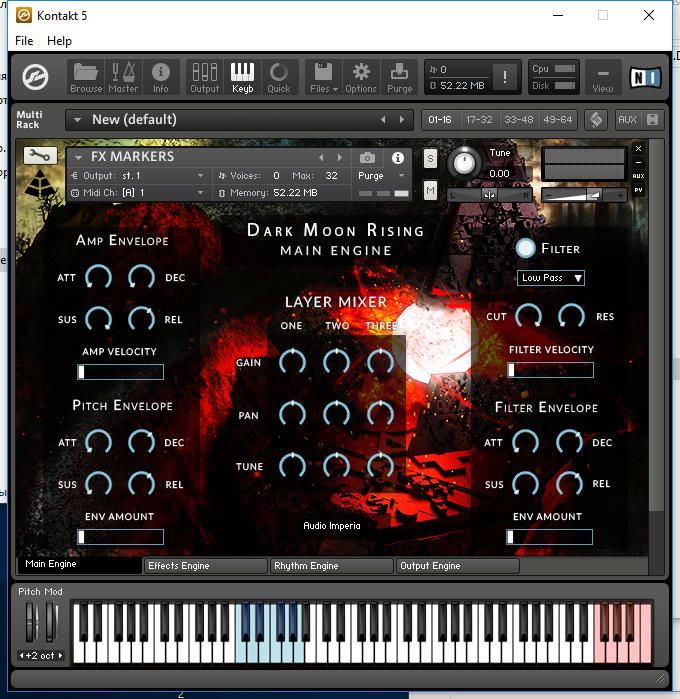Image resolution: width=680 pixels, height=699 pixels.
Task: Click the wrench edit-instrument icon
Action: pos(41,155)
